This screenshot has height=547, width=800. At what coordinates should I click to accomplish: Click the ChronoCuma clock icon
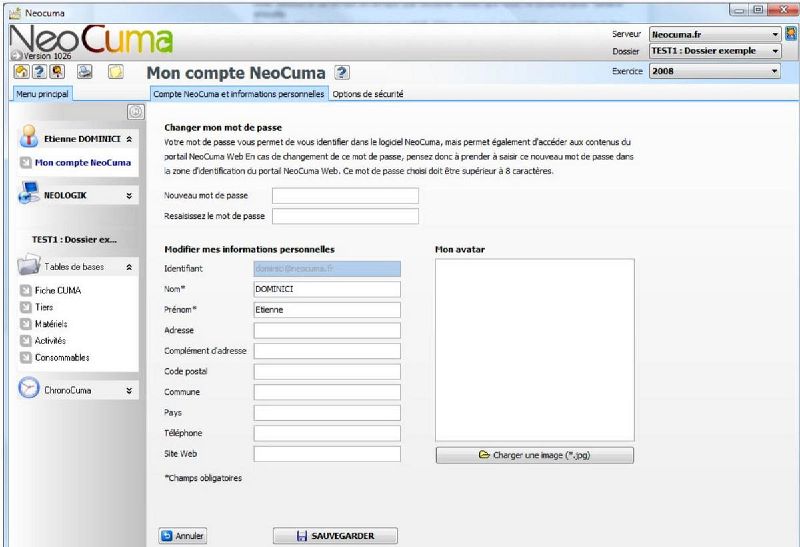[x=29, y=388]
